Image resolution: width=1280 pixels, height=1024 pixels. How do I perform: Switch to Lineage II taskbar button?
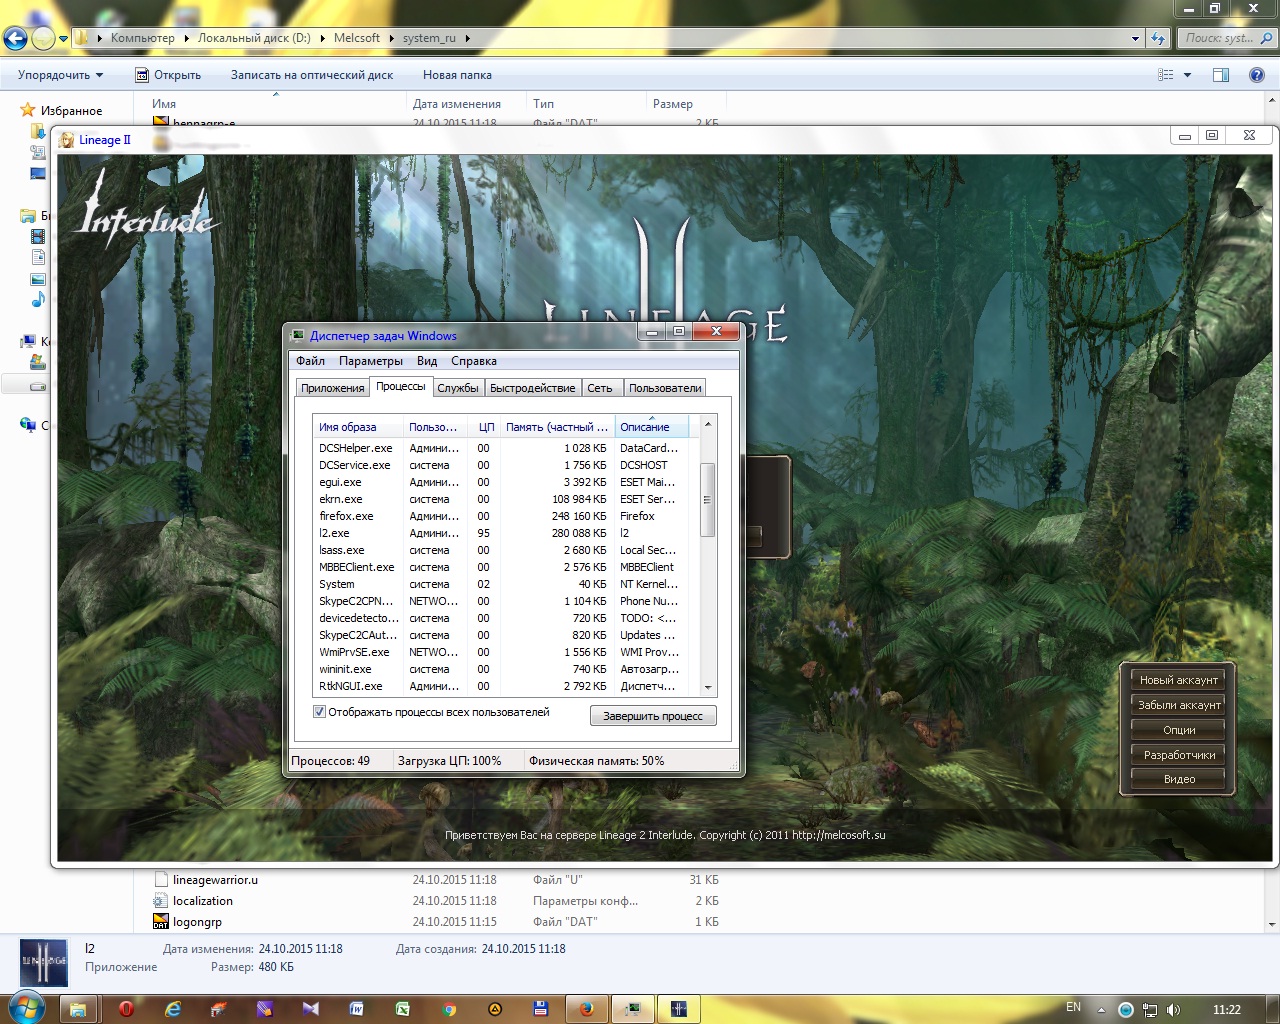pos(679,1009)
